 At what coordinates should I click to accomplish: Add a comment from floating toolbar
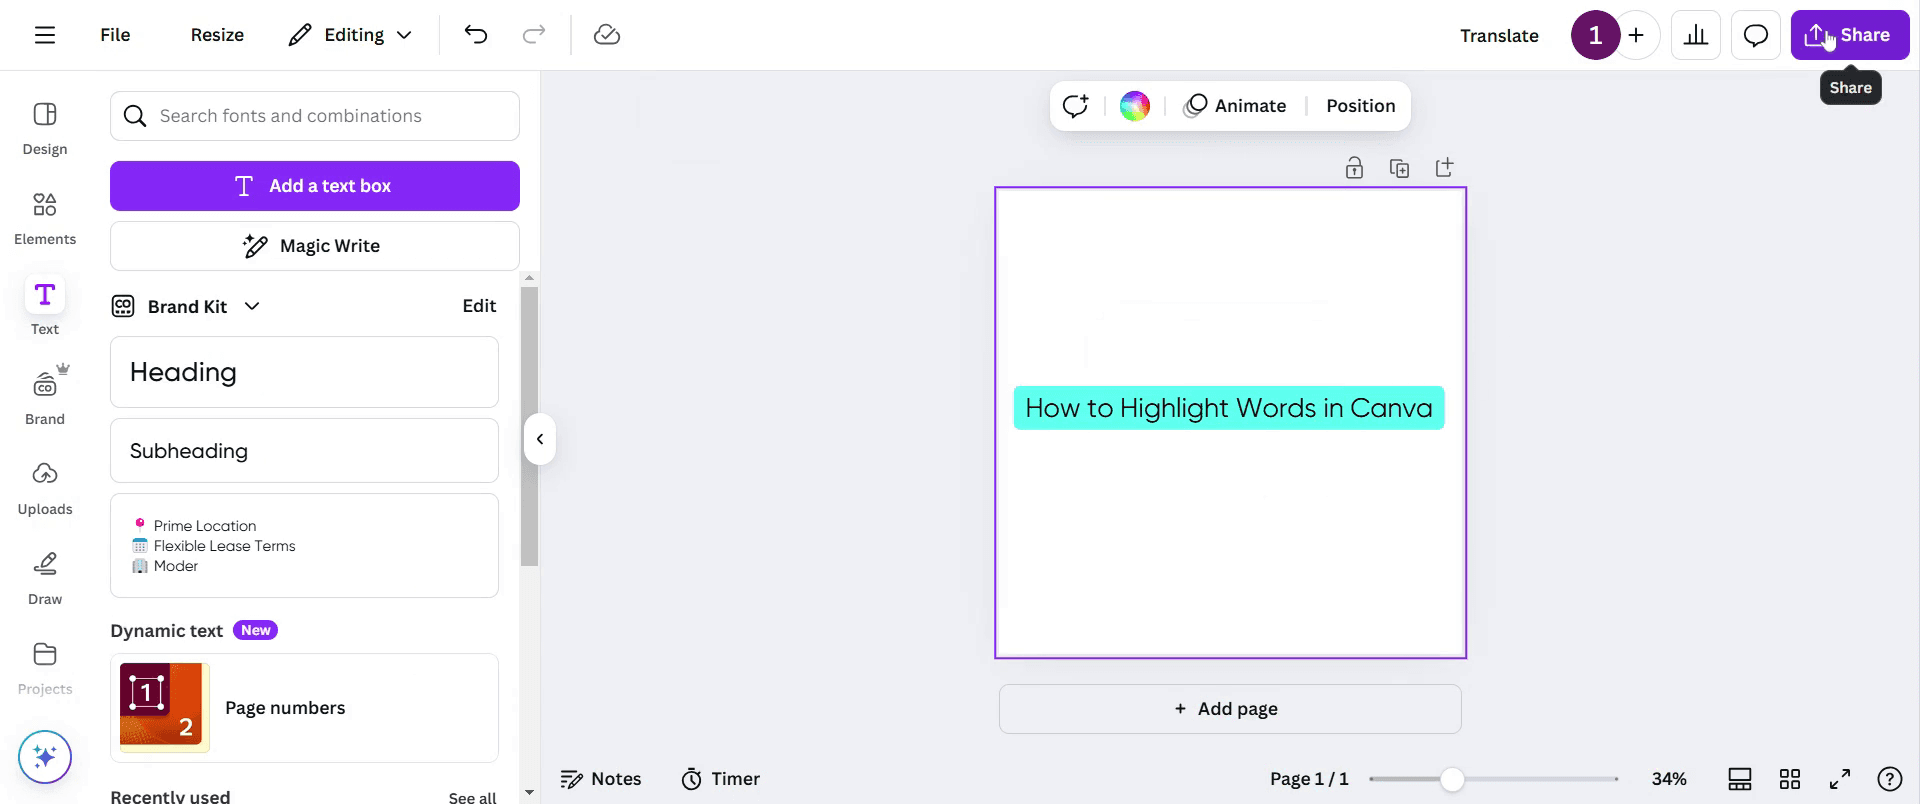1076,106
